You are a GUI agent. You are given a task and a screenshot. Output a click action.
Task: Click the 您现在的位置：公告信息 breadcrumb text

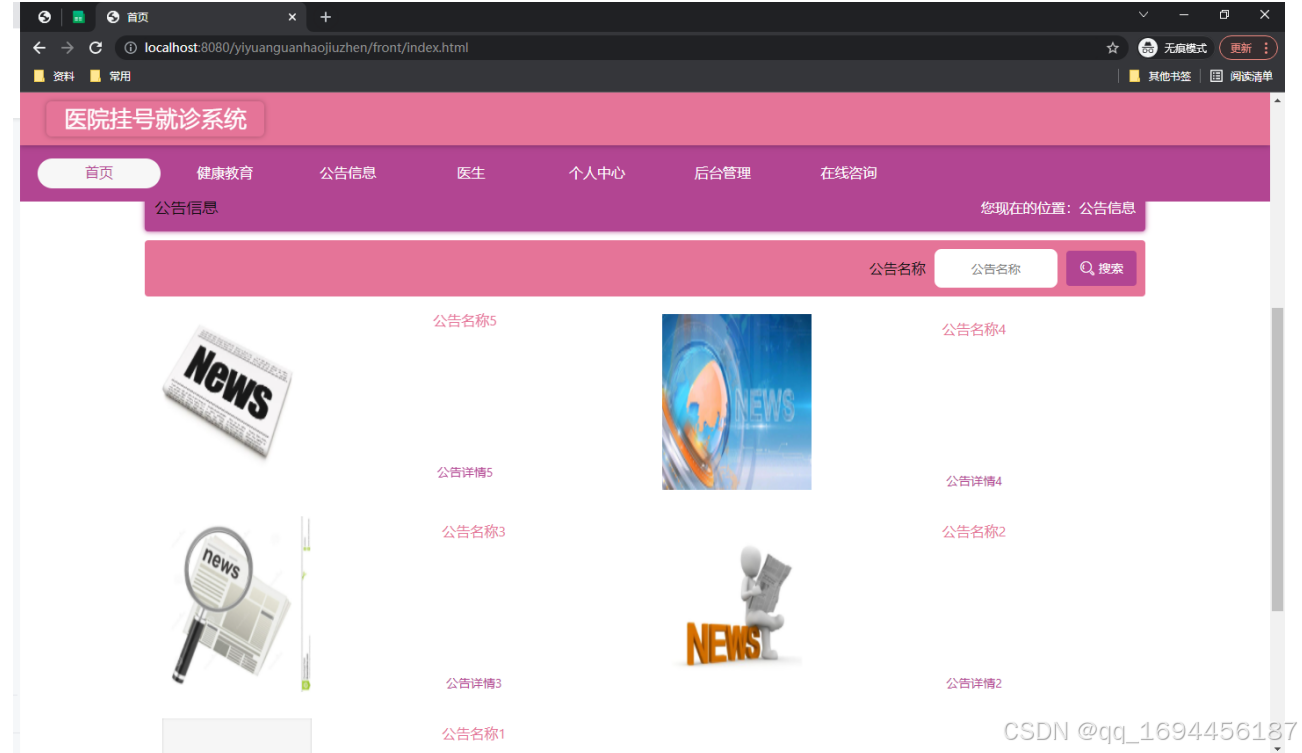tap(1058, 208)
